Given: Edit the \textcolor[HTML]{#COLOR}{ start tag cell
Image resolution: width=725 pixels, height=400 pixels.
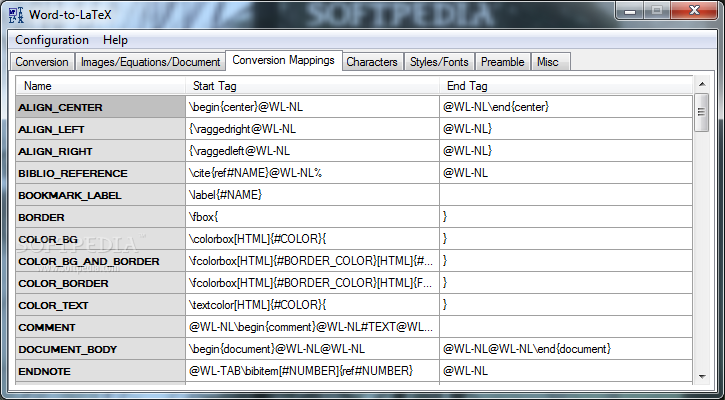Looking at the screenshot, I should click(313, 305).
